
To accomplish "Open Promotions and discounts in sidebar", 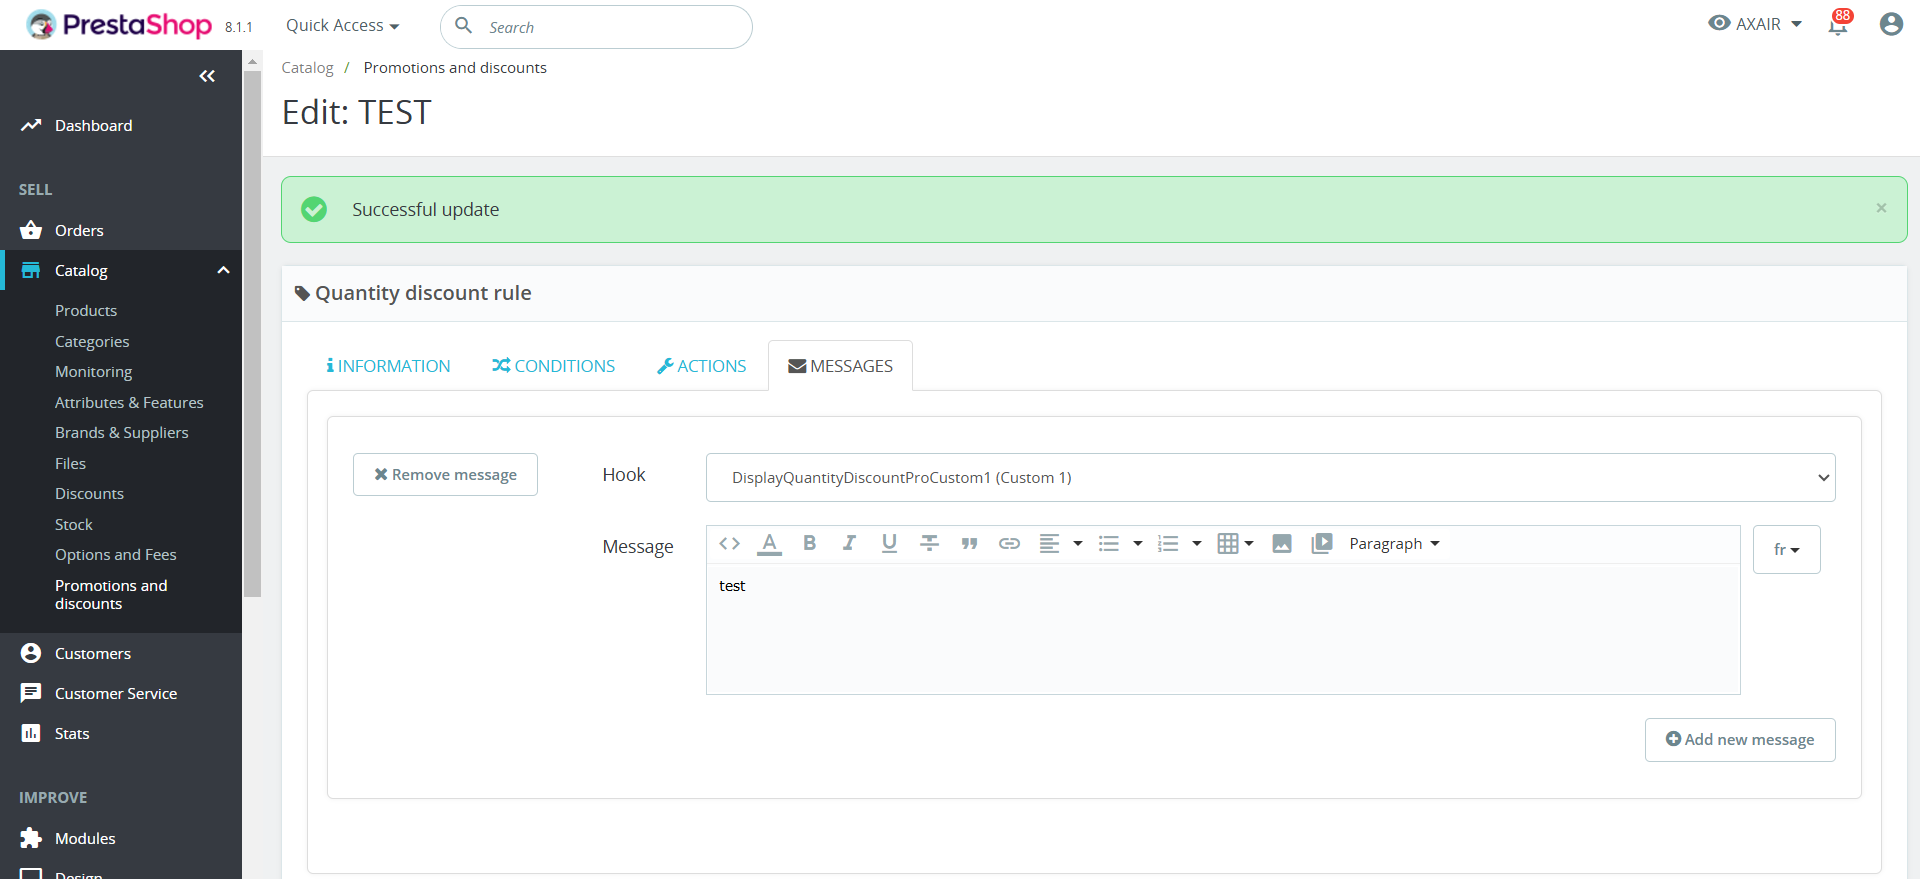I will [x=111, y=594].
